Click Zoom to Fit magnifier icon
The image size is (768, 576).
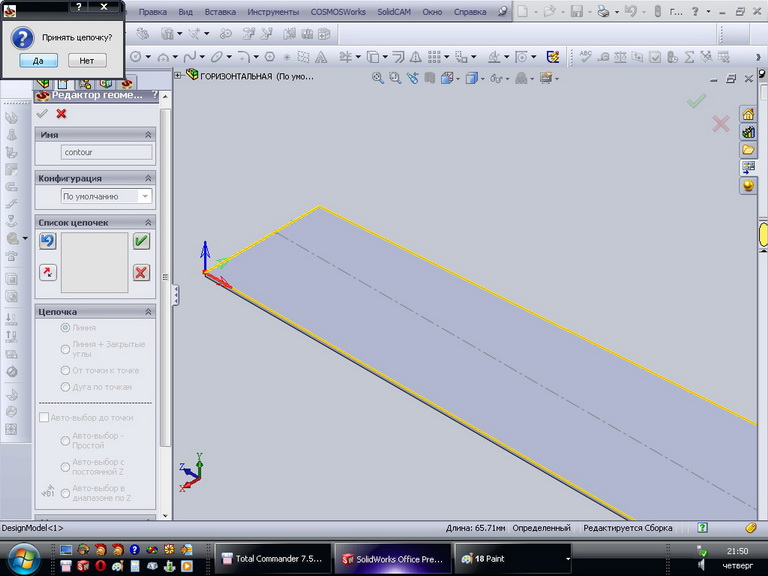click(x=378, y=78)
